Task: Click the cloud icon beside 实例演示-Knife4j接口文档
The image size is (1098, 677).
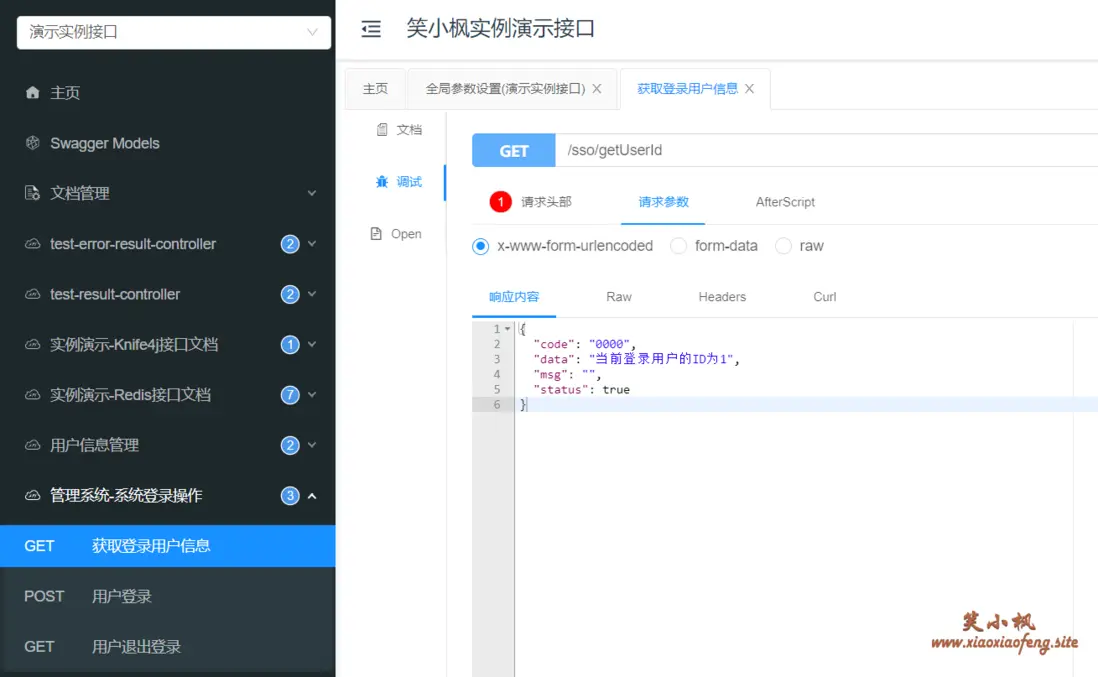Action: pos(32,344)
